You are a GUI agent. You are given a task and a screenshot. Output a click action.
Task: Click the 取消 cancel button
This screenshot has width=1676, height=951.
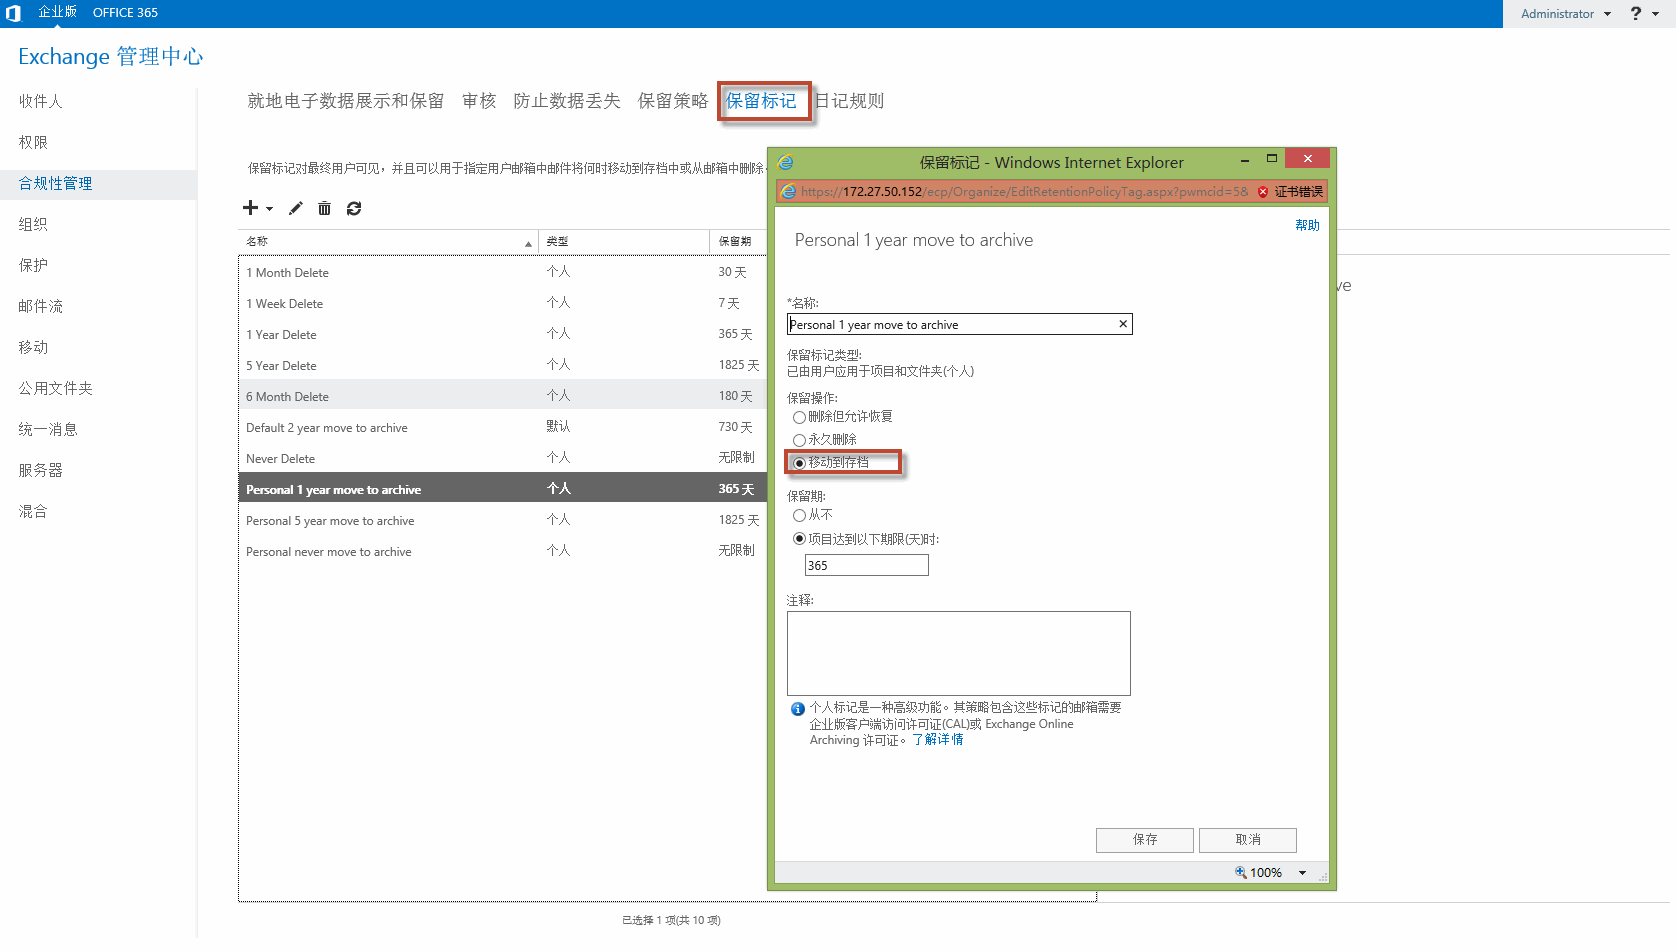tap(1248, 840)
